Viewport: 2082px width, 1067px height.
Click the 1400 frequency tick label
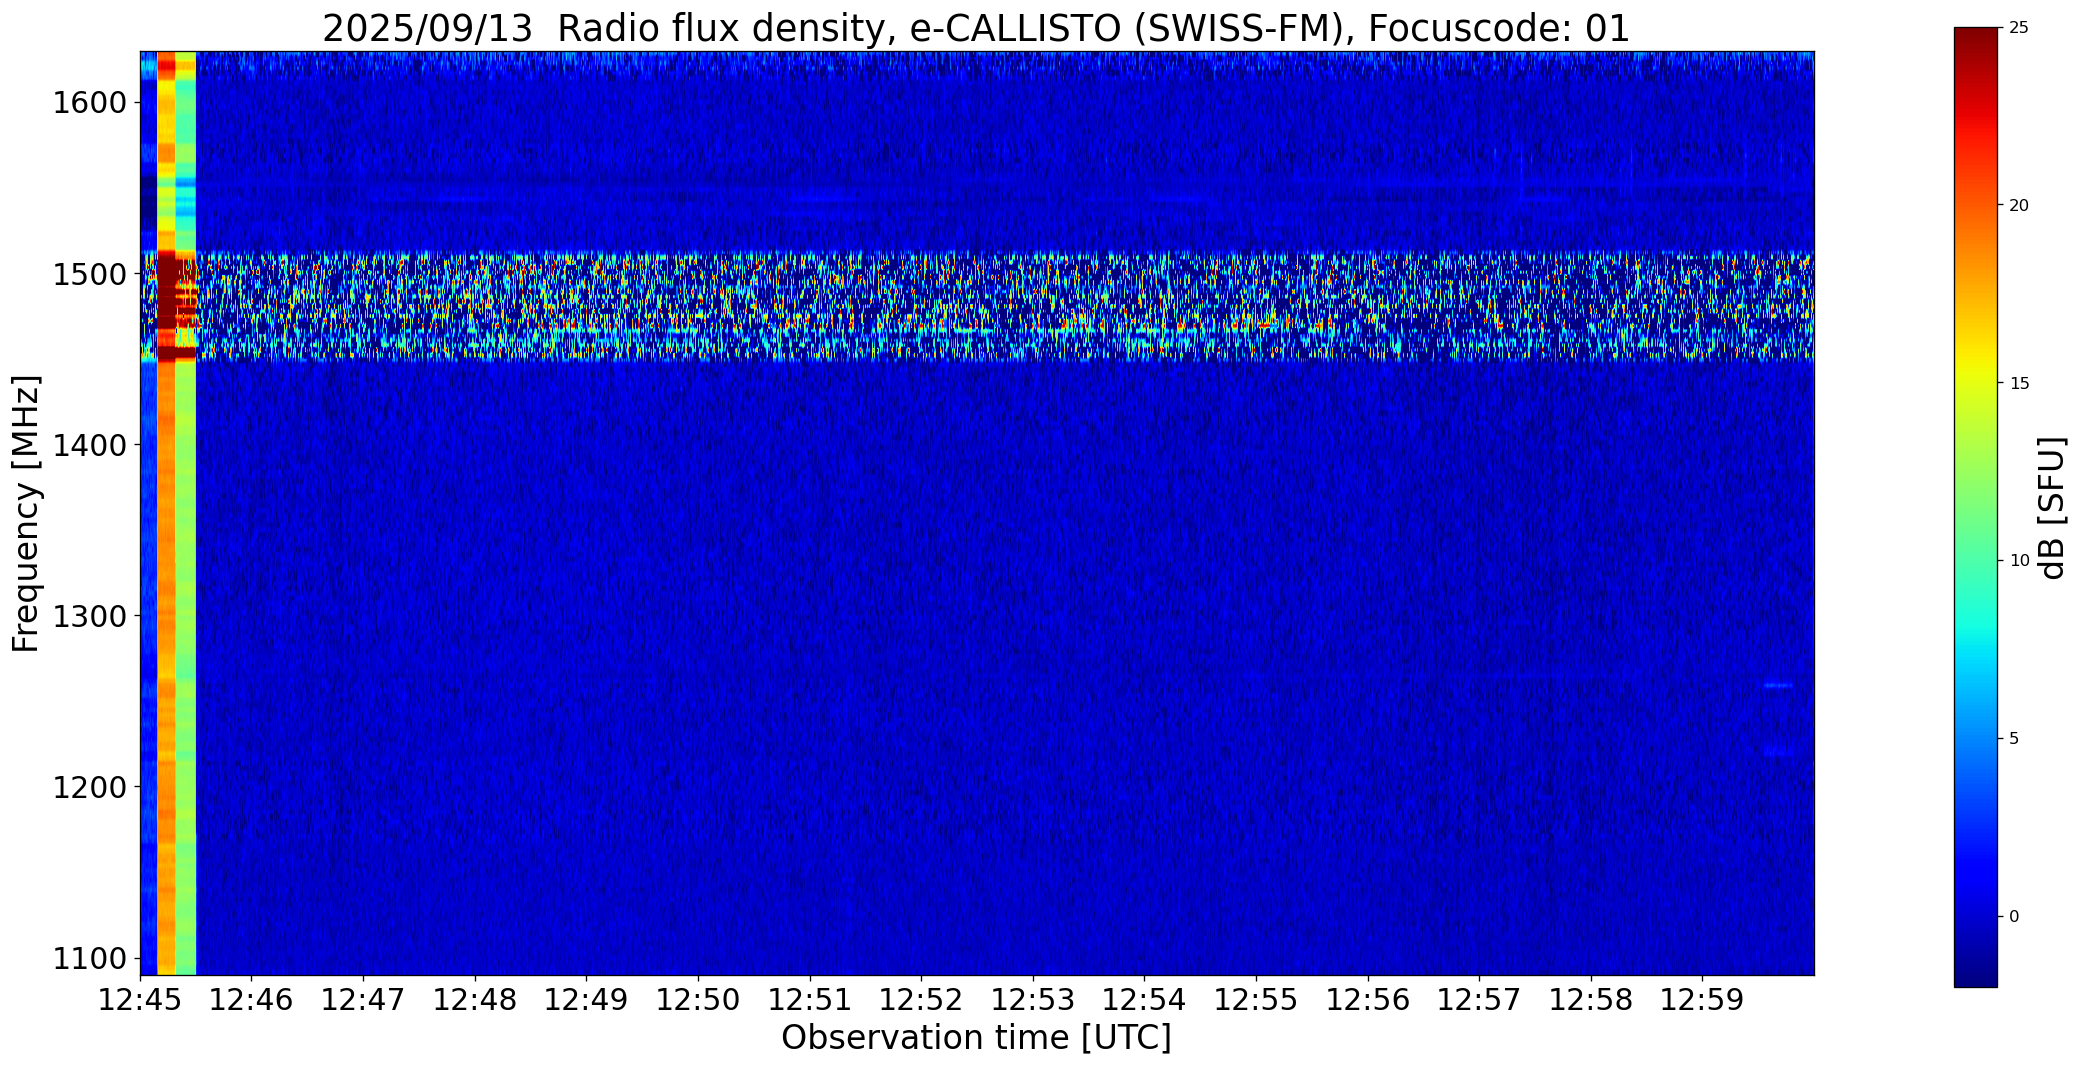89,445
